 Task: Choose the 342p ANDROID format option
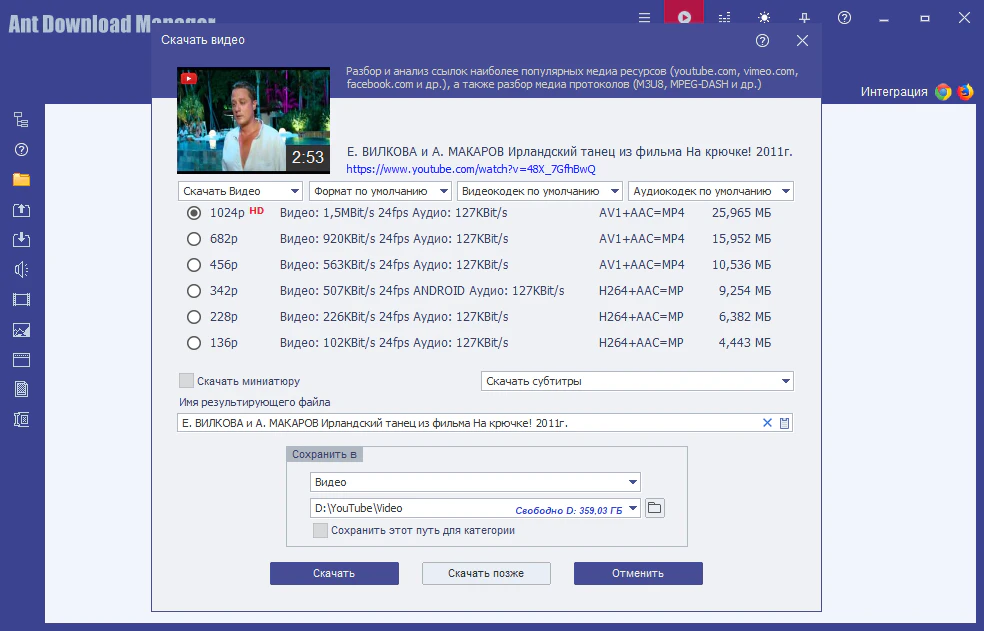click(x=194, y=291)
